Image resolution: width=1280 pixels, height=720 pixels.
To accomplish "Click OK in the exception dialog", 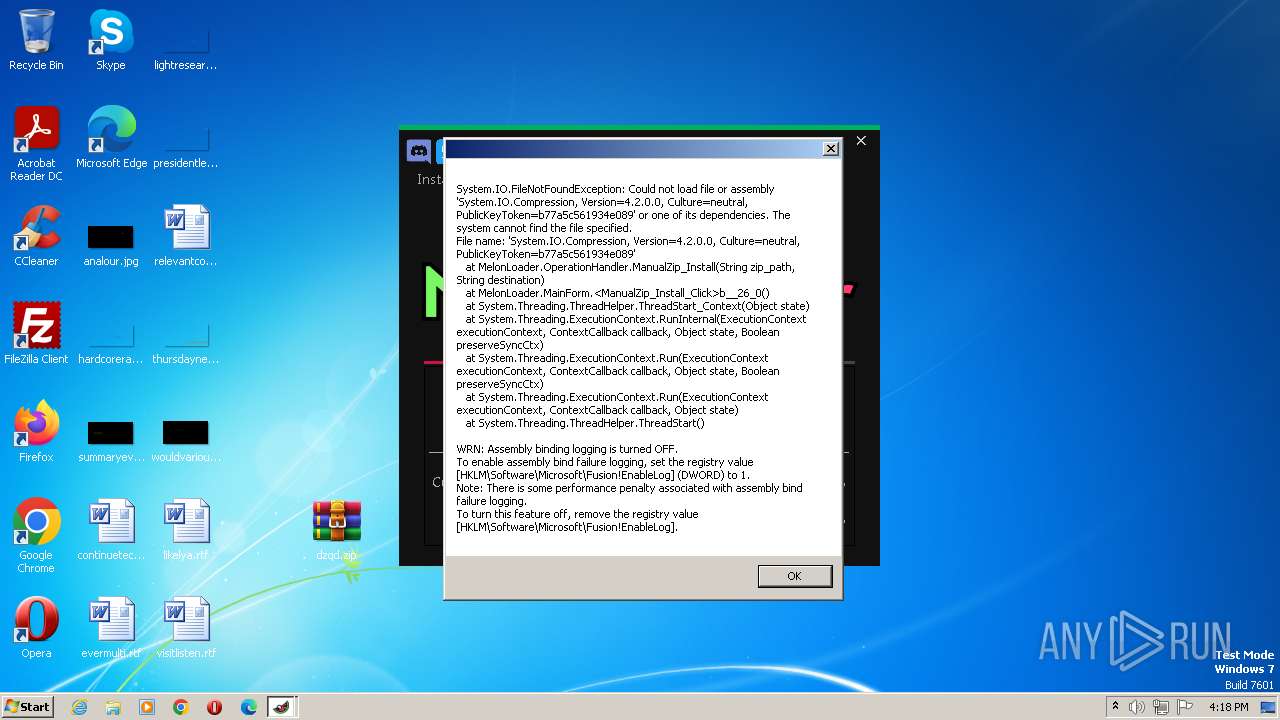I will pyautogui.click(x=794, y=576).
